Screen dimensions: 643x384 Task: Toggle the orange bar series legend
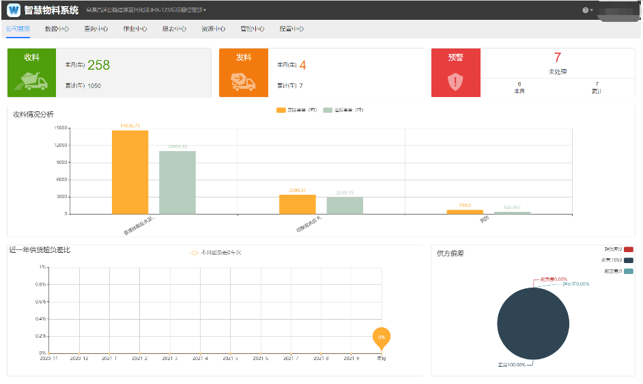(281, 110)
